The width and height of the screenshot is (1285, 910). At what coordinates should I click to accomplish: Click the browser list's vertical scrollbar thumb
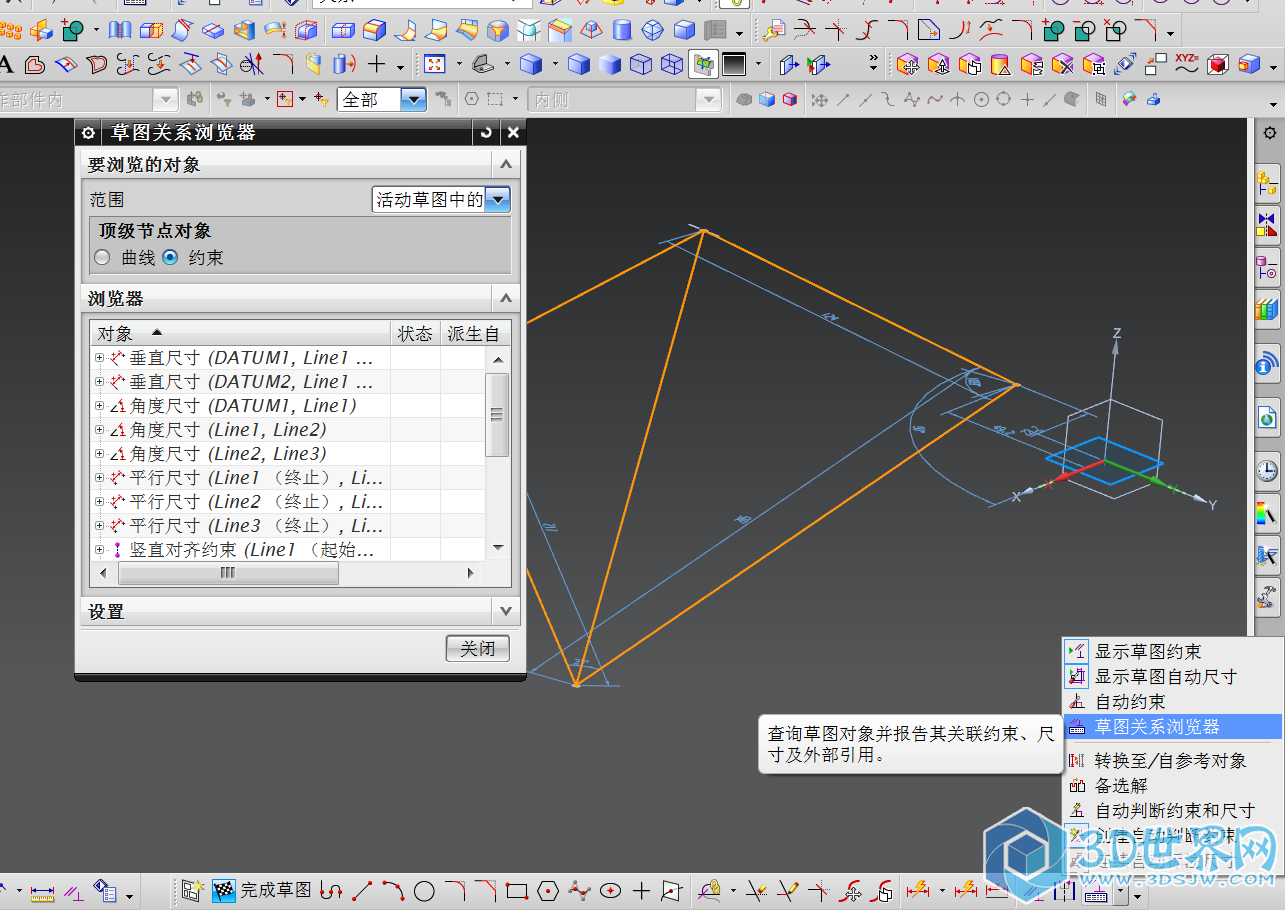click(497, 415)
